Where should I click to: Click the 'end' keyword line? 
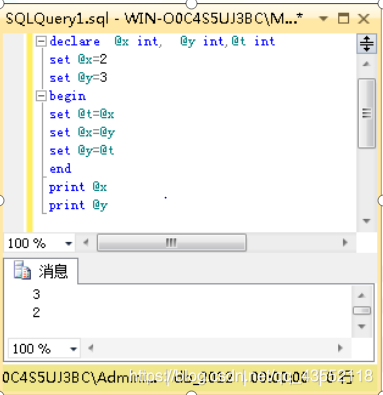click(60, 169)
